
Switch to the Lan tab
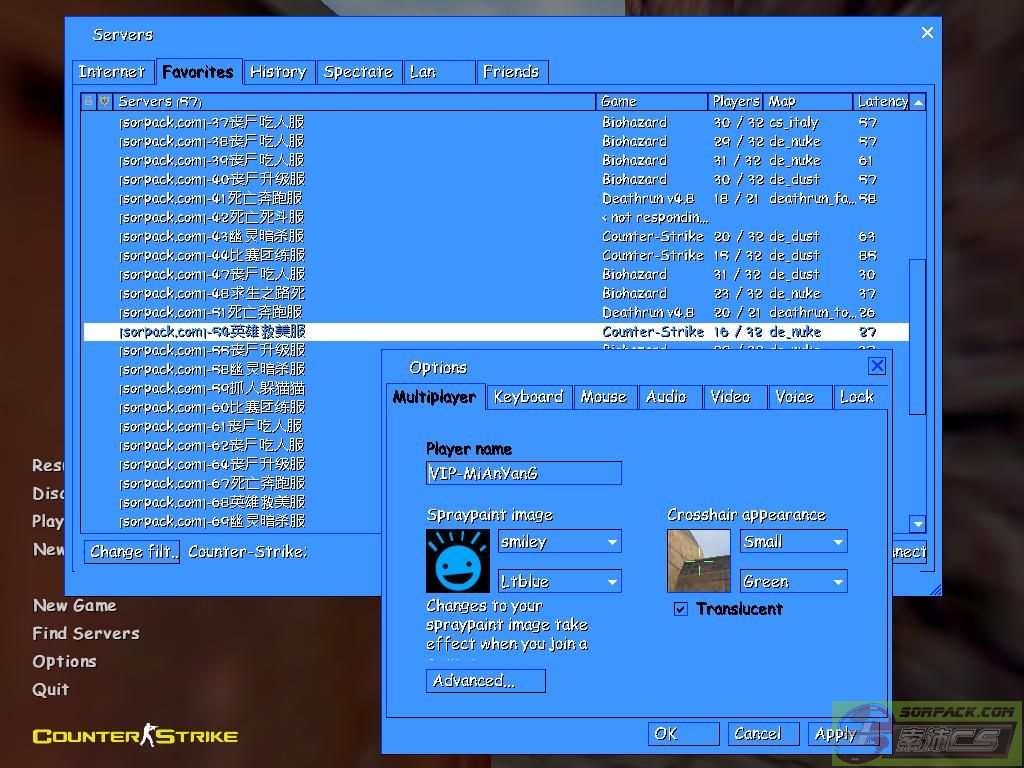[x=440, y=72]
